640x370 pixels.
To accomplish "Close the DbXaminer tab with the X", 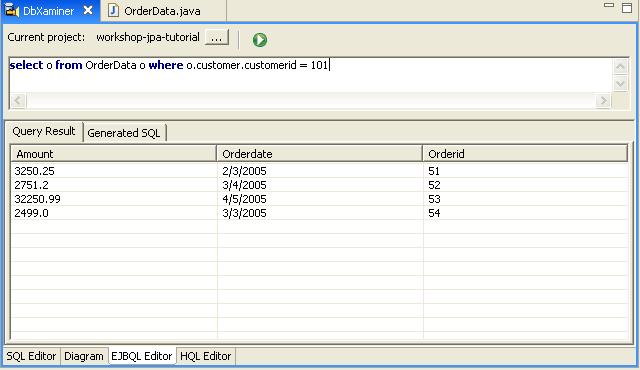I will click(x=88, y=10).
